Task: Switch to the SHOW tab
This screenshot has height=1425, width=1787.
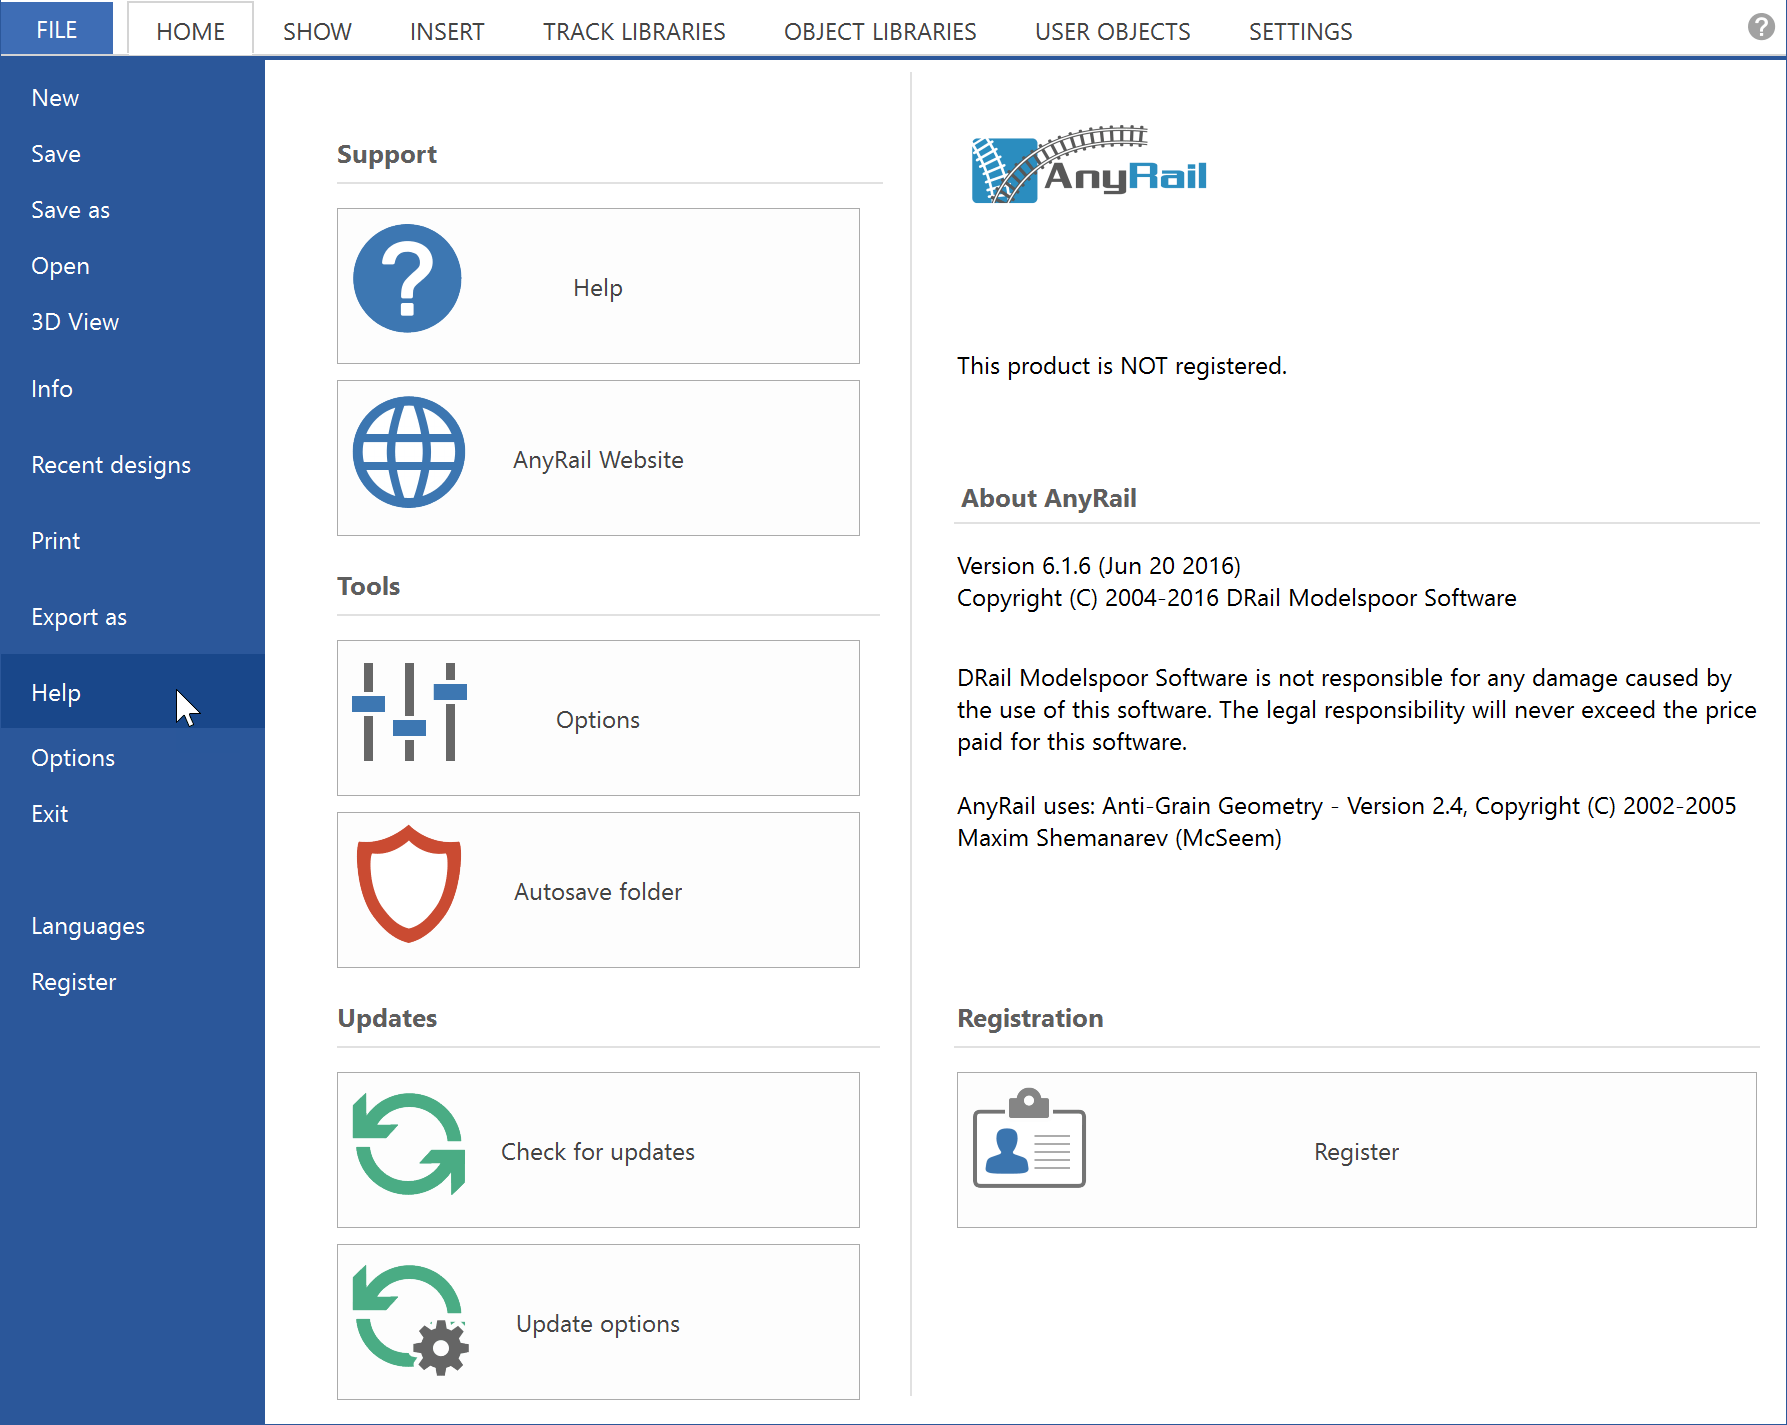Action: [x=317, y=31]
